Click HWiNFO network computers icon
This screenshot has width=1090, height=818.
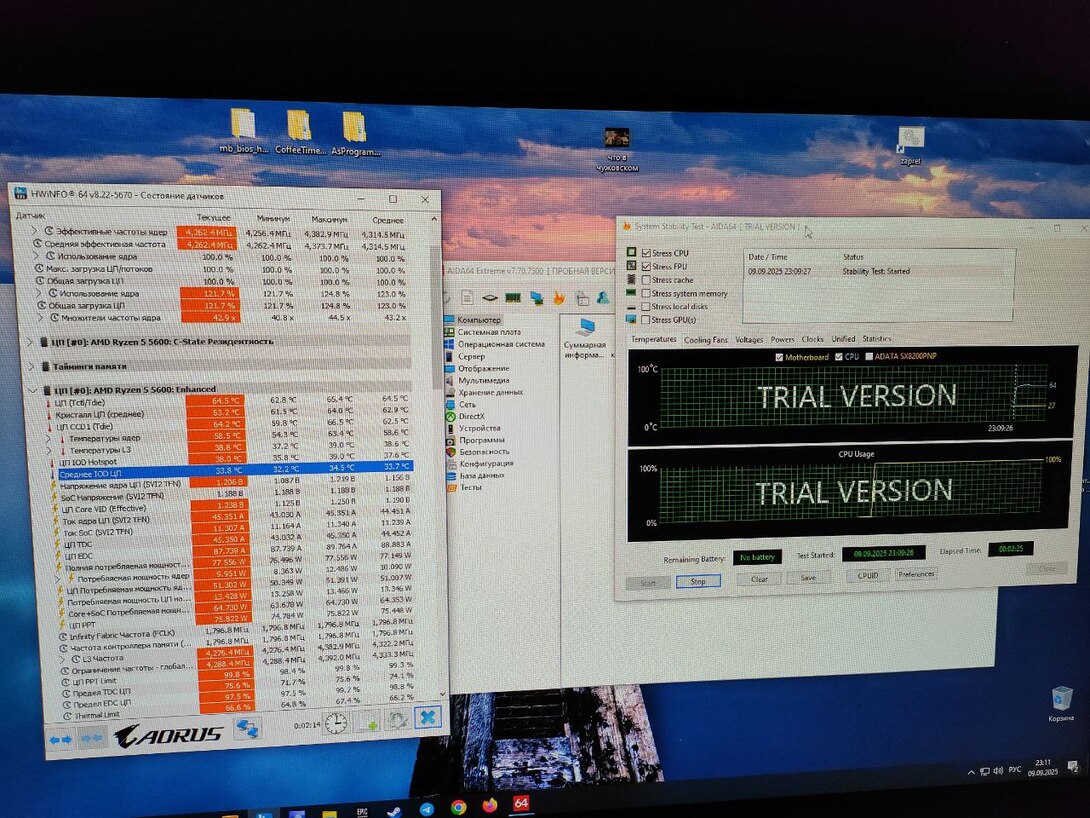pos(247,728)
